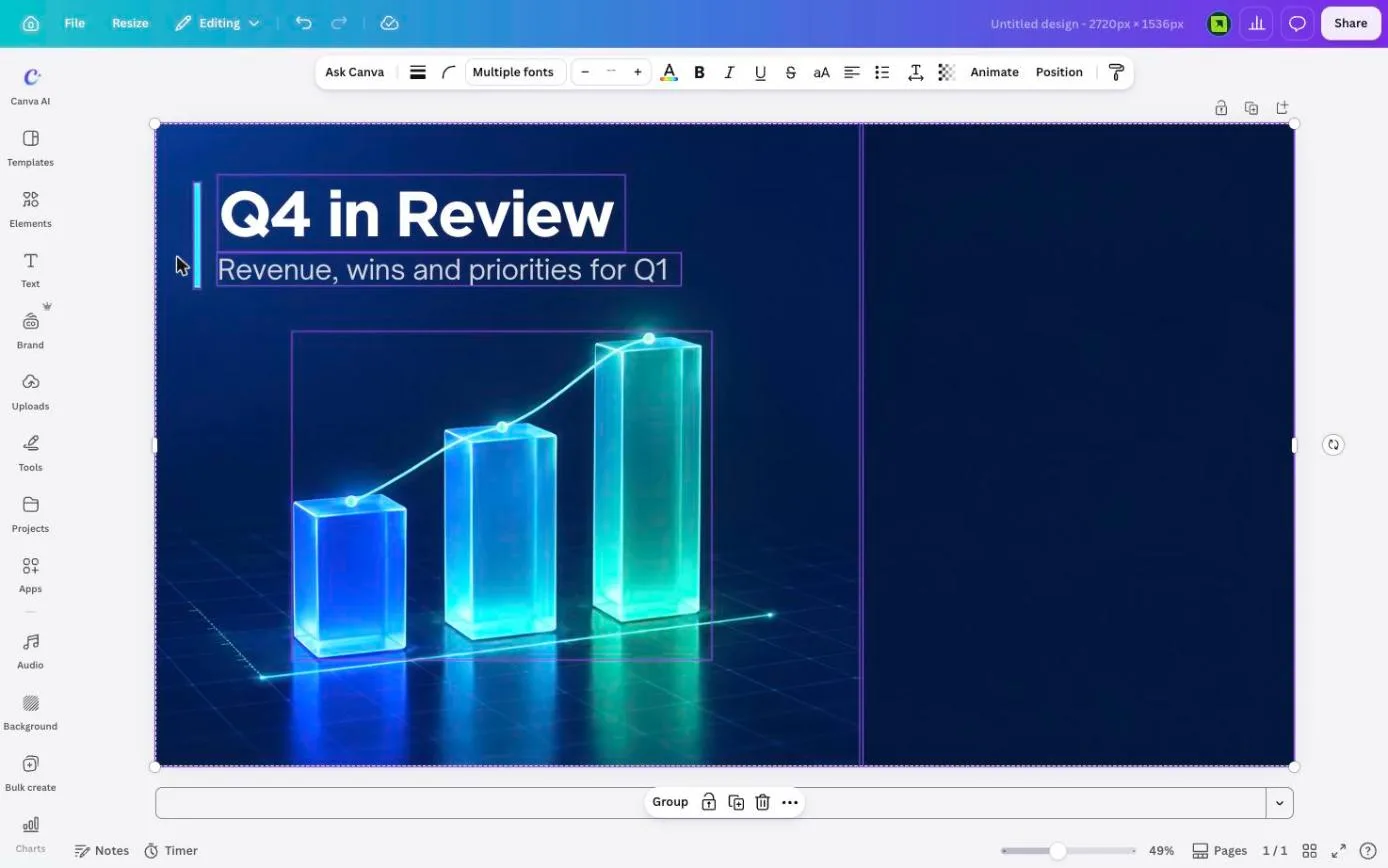Image resolution: width=1388 pixels, height=868 pixels.
Task: Check cloud save status icon
Action: [390, 23]
